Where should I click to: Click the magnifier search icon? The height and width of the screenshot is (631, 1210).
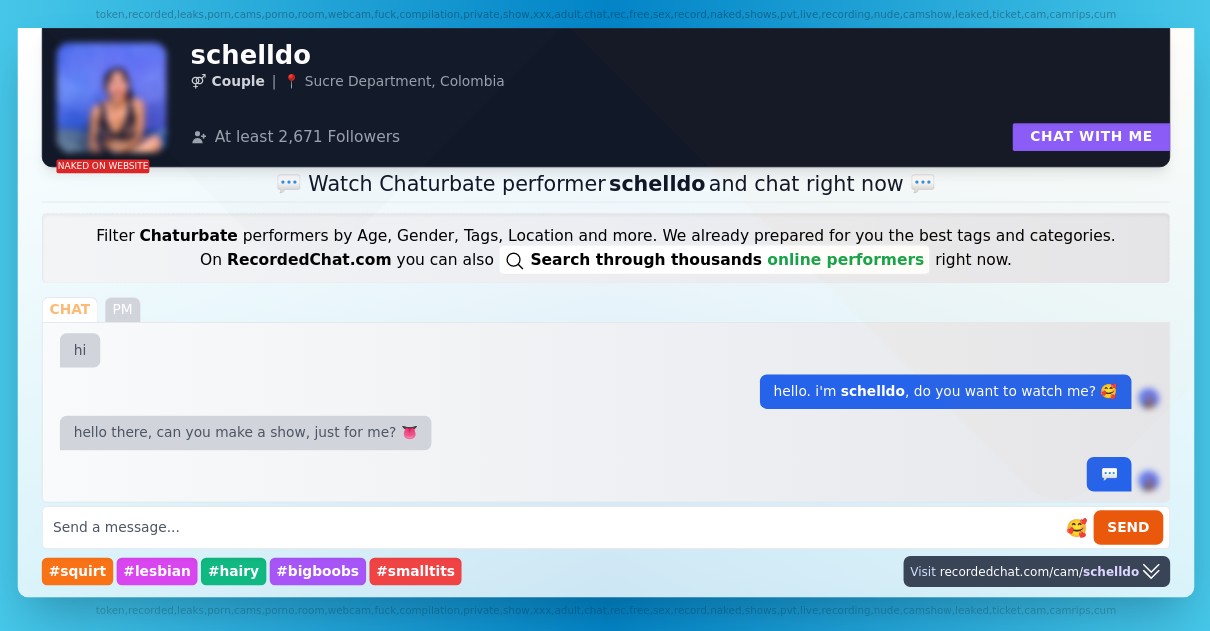coord(515,261)
